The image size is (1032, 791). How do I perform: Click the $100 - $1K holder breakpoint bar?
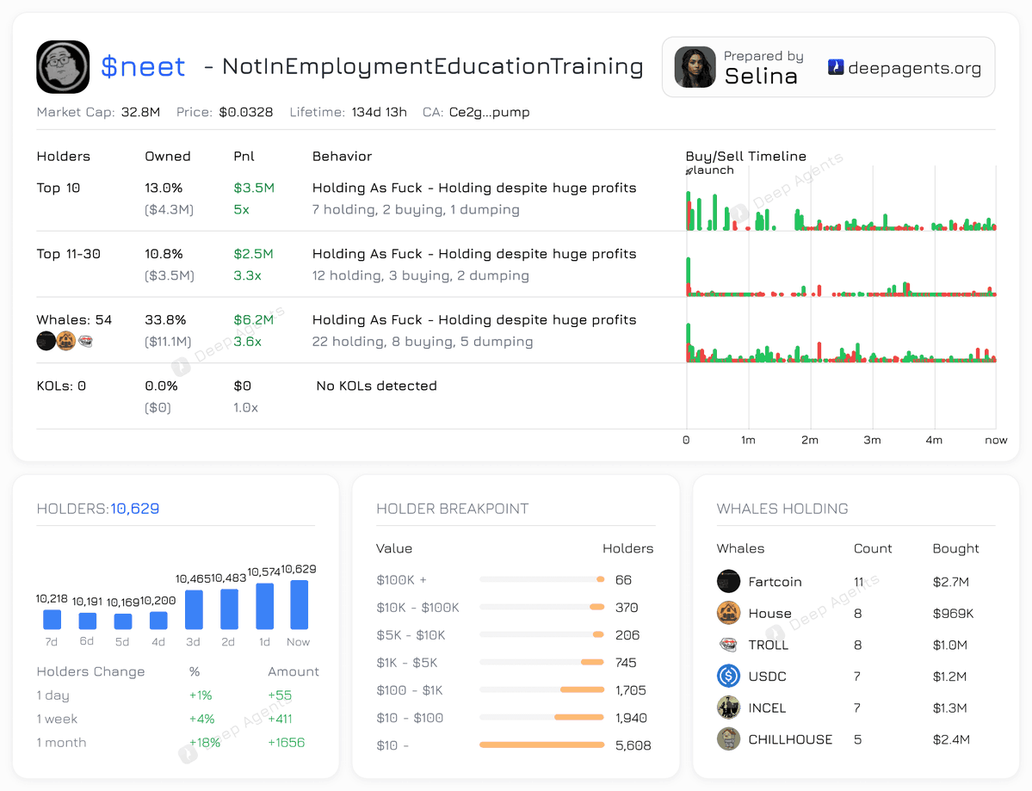coord(542,690)
